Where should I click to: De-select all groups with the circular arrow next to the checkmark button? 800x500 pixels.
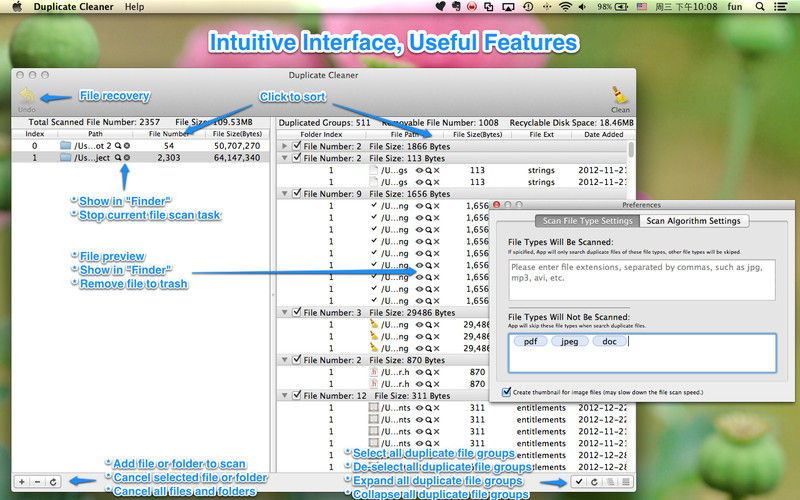pyautogui.click(x=594, y=482)
